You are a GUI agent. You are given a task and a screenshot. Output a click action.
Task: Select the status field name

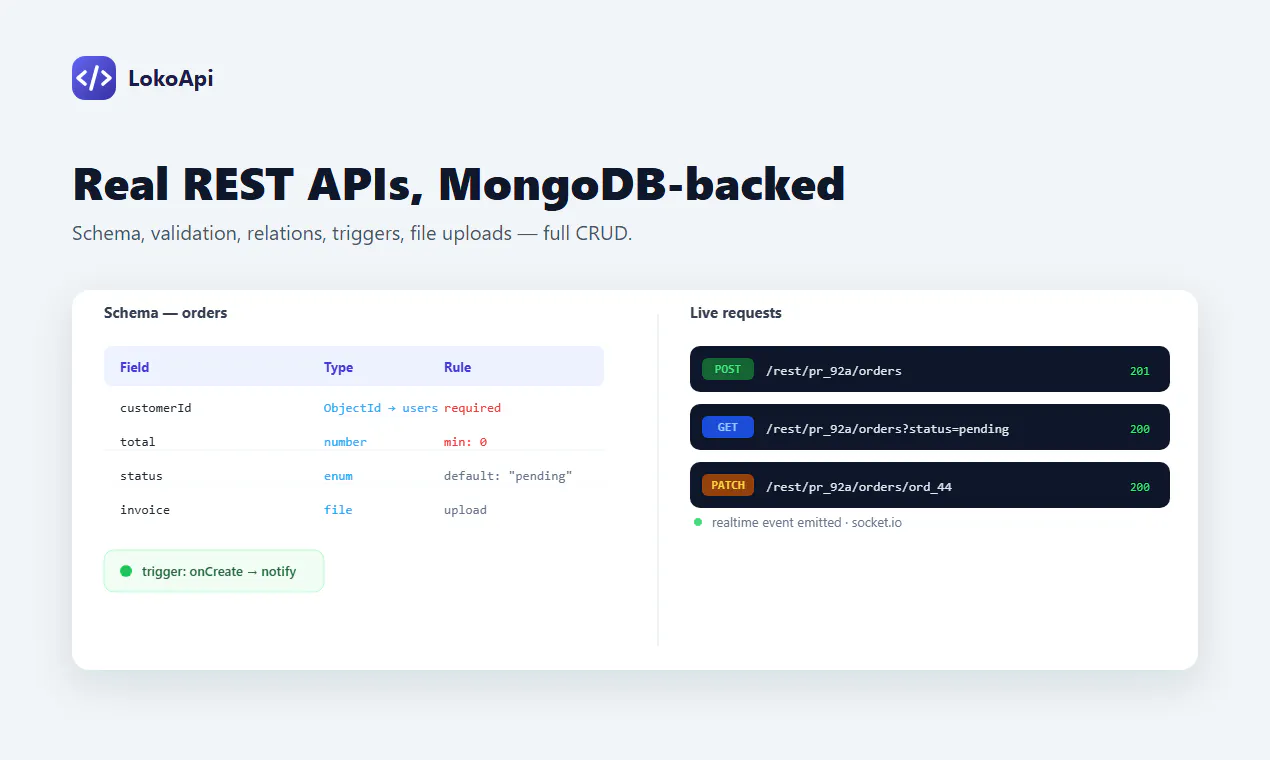[141, 476]
